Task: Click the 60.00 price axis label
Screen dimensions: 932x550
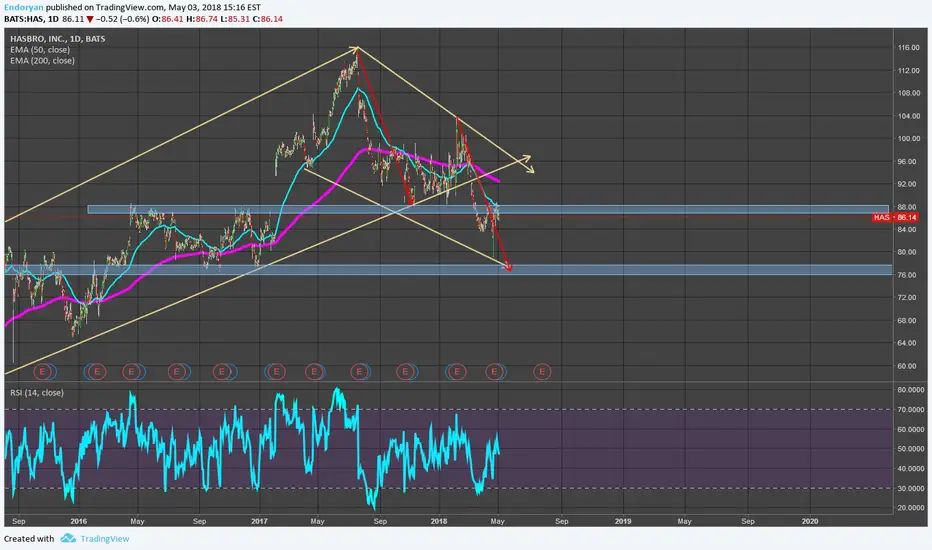Action: click(x=906, y=366)
